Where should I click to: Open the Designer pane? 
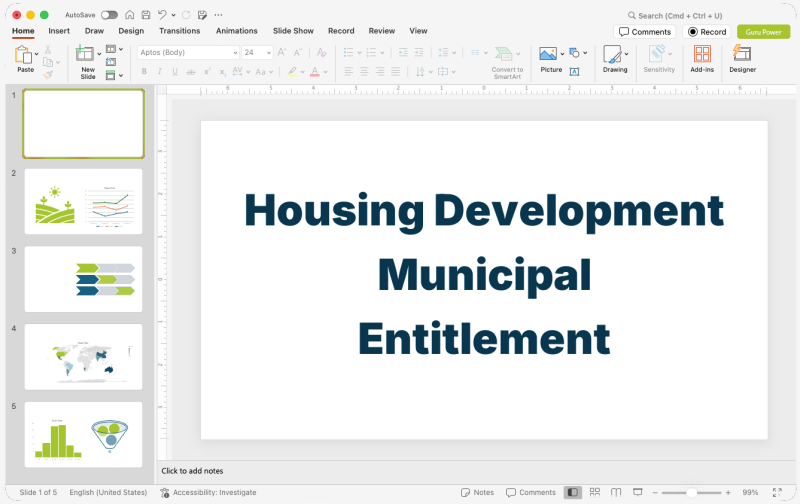(x=742, y=59)
